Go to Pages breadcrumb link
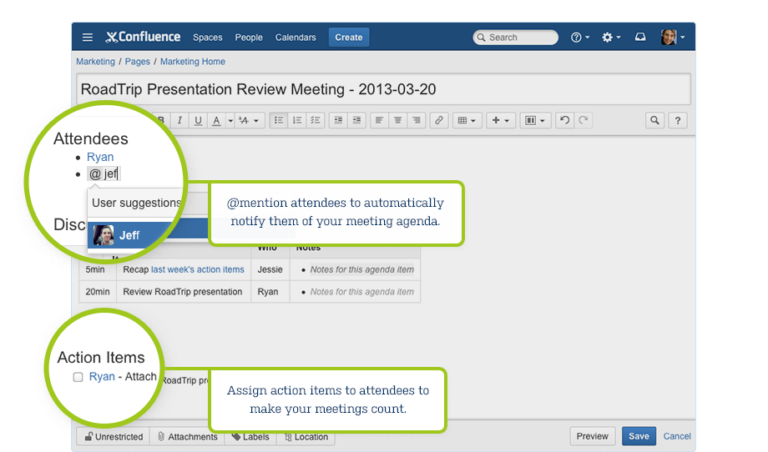Screen dimensions: 768x452 coord(137,62)
